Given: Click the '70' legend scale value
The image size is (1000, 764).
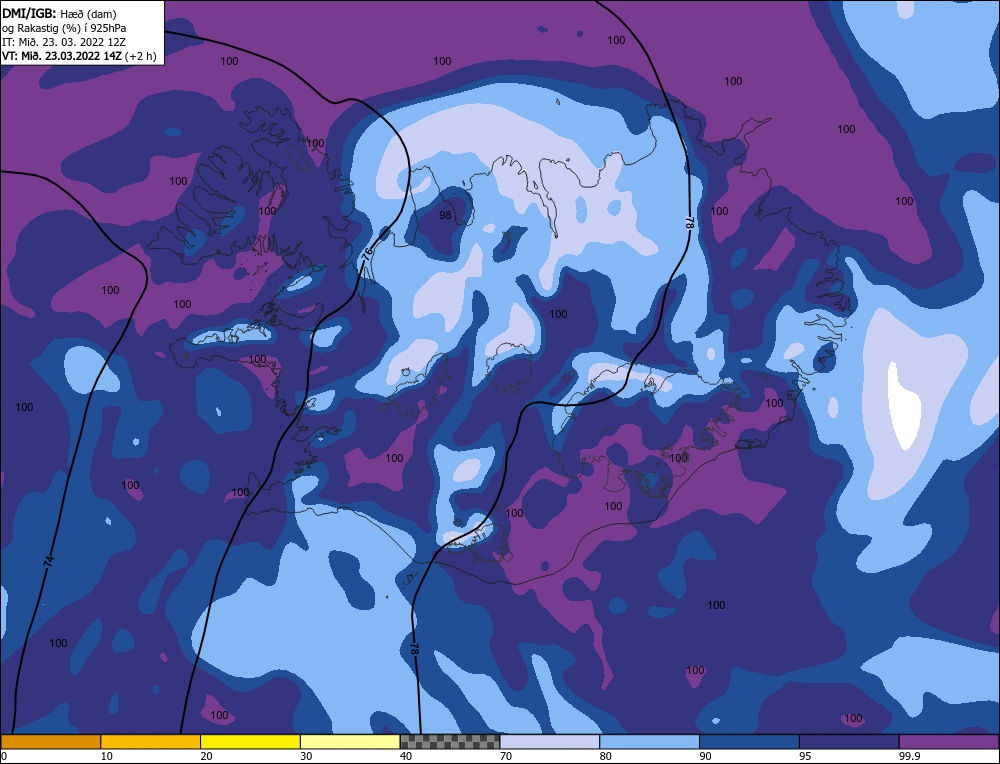Looking at the screenshot, I should (x=505, y=756).
